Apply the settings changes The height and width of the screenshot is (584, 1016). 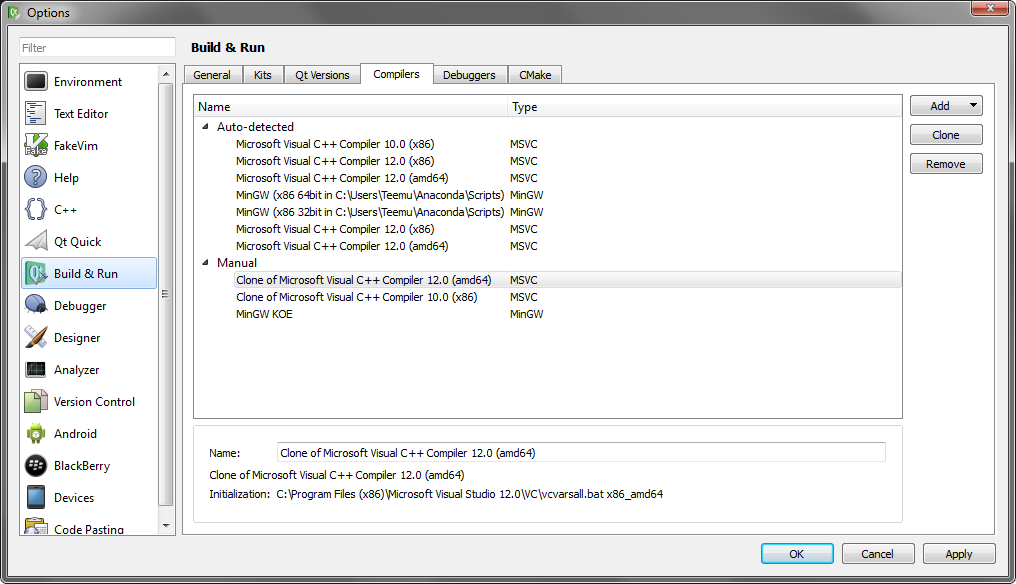959,554
